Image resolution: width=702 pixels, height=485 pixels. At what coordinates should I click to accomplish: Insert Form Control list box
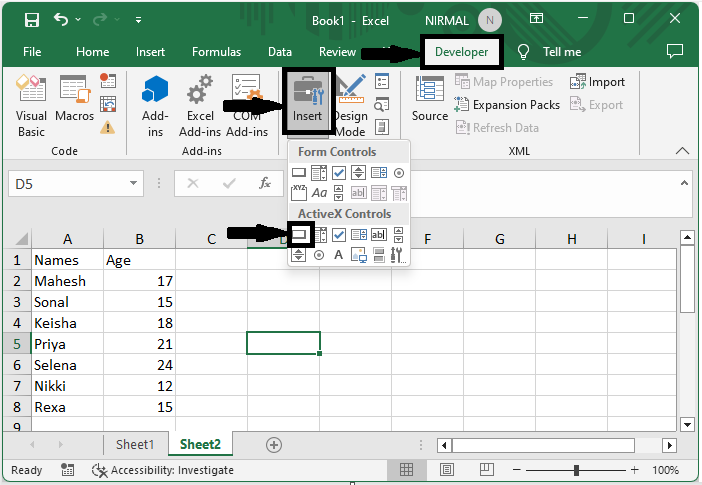point(379,172)
